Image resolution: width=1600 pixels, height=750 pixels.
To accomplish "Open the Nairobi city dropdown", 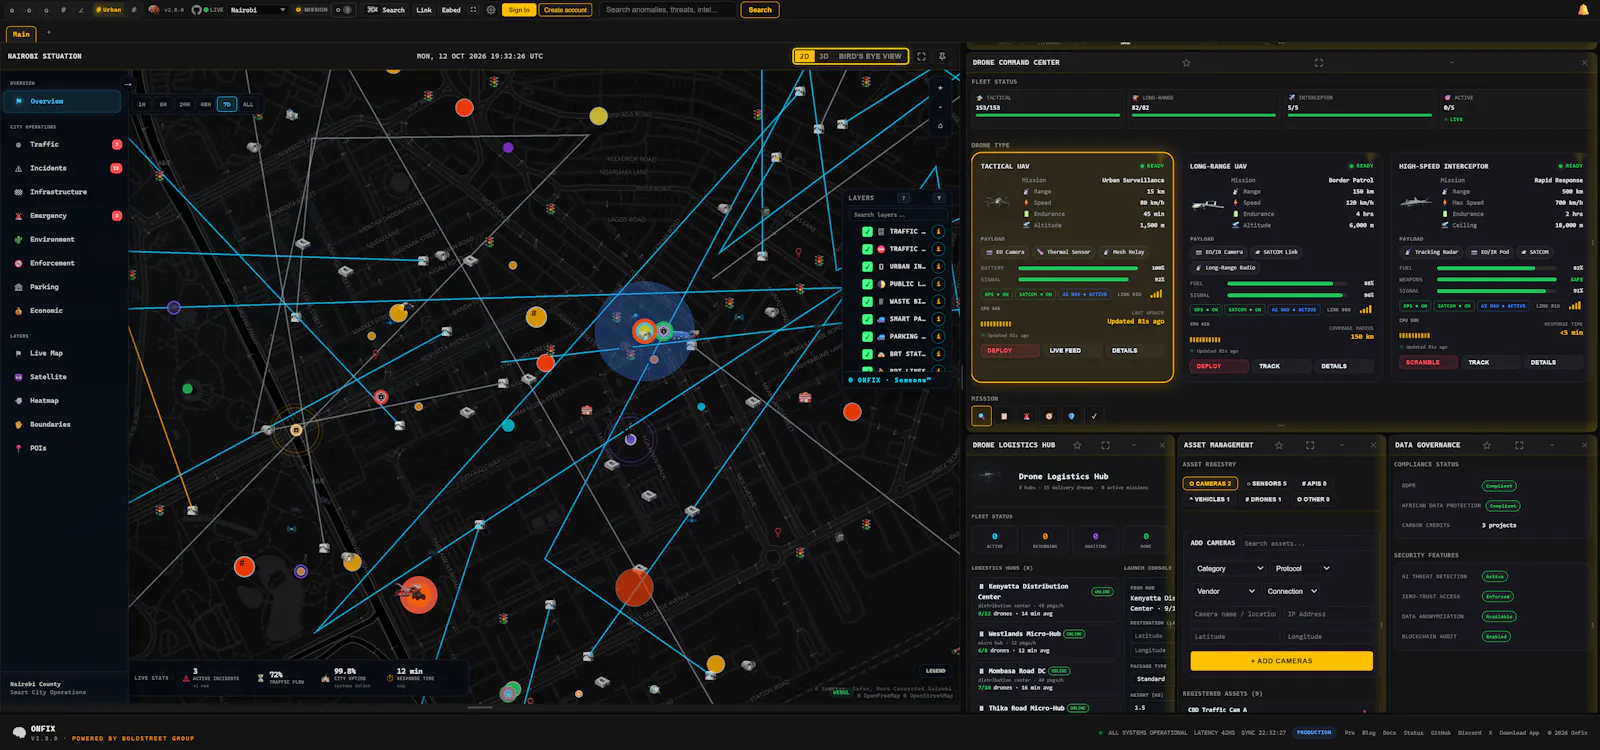I will point(258,10).
